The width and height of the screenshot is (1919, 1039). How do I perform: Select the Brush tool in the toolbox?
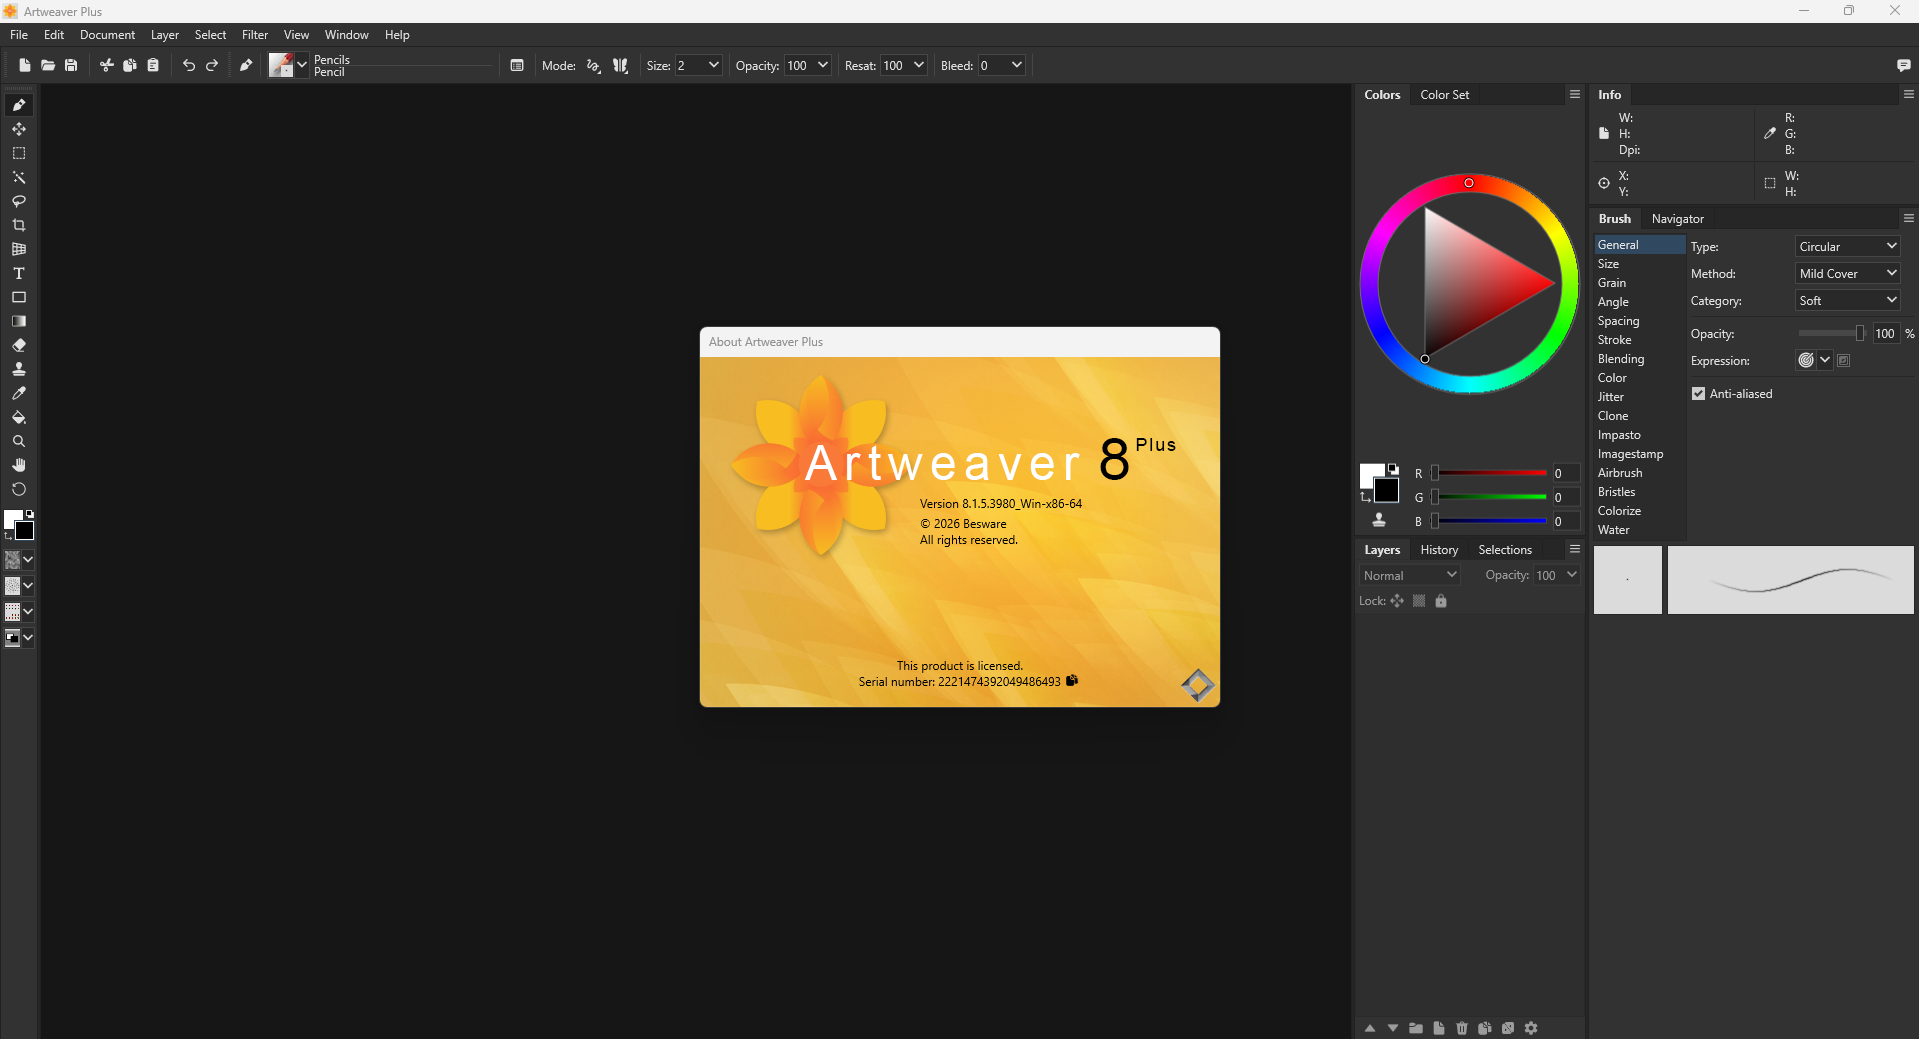(19, 105)
